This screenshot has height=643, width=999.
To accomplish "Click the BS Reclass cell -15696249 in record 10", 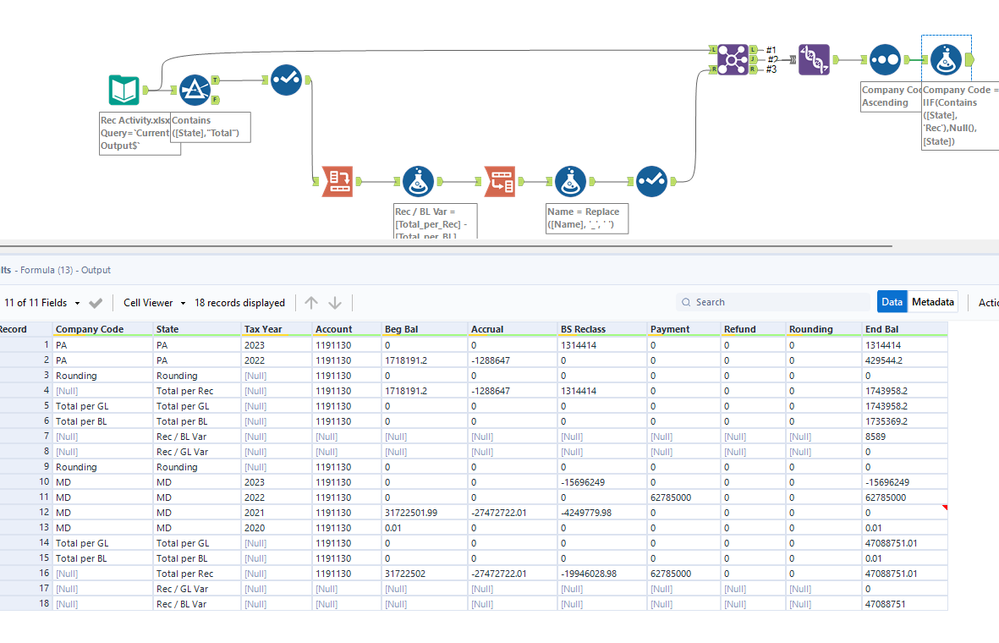I will [602, 482].
